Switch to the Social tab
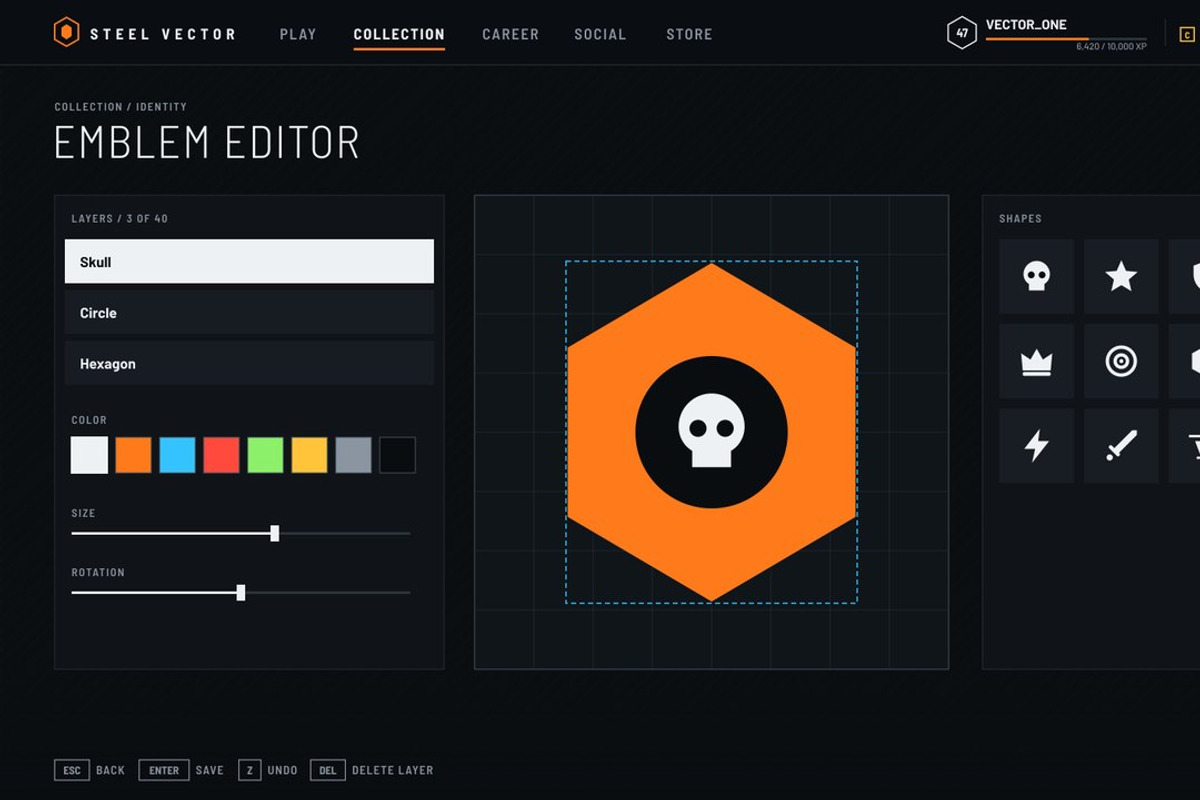The height and width of the screenshot is (800, 1200). pyautogui.click(x=602, y=34)
